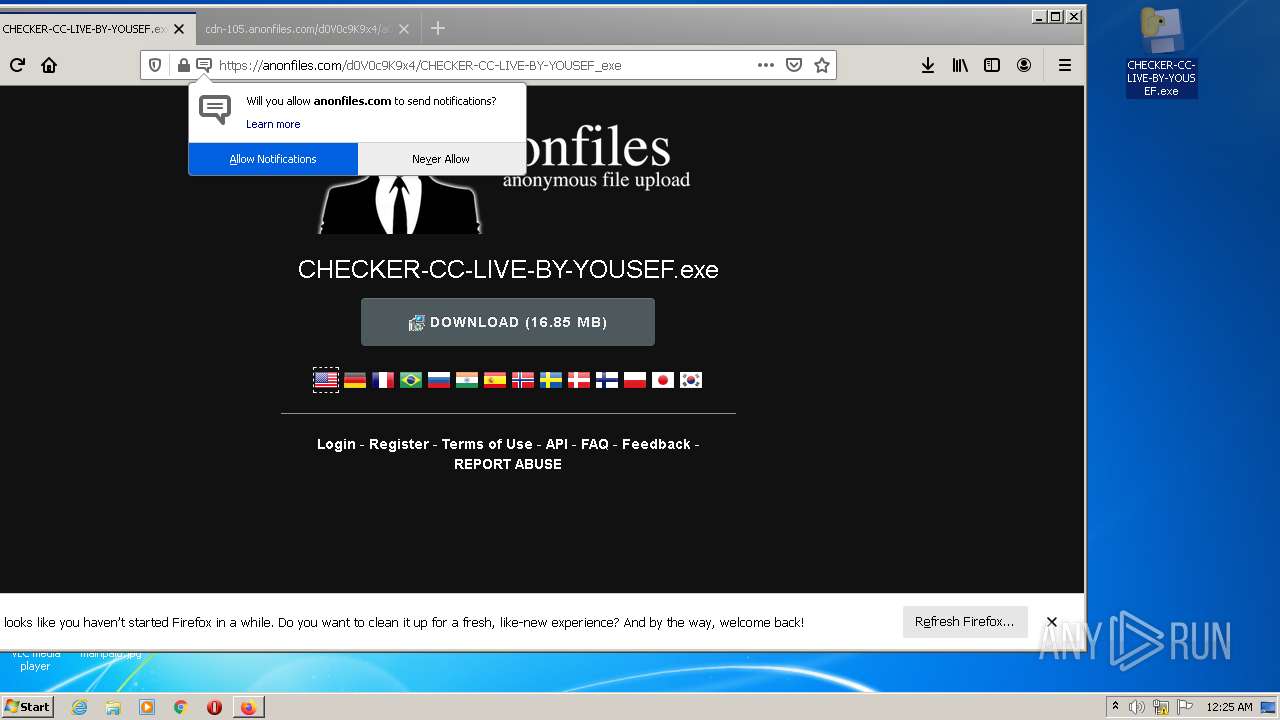Open volume speaker tray icon
Viewport: 1280px width, 720px height.
pyautogui.click(x=1137, y=707)
